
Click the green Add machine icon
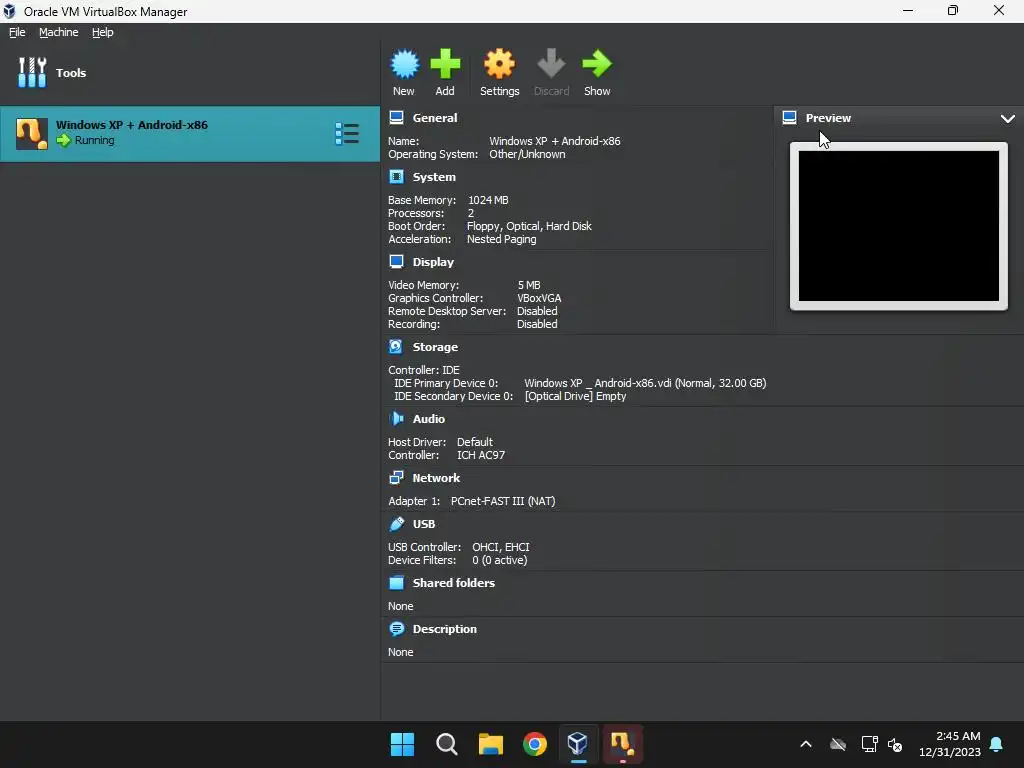click(445, 65)
